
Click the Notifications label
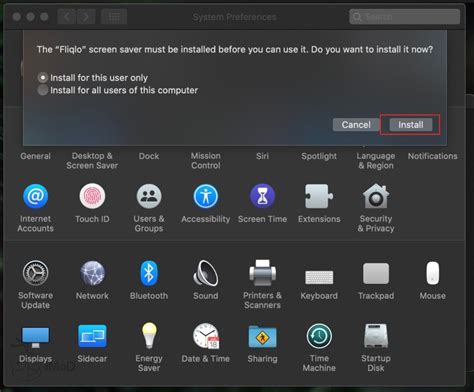click(x=433, y=156)
